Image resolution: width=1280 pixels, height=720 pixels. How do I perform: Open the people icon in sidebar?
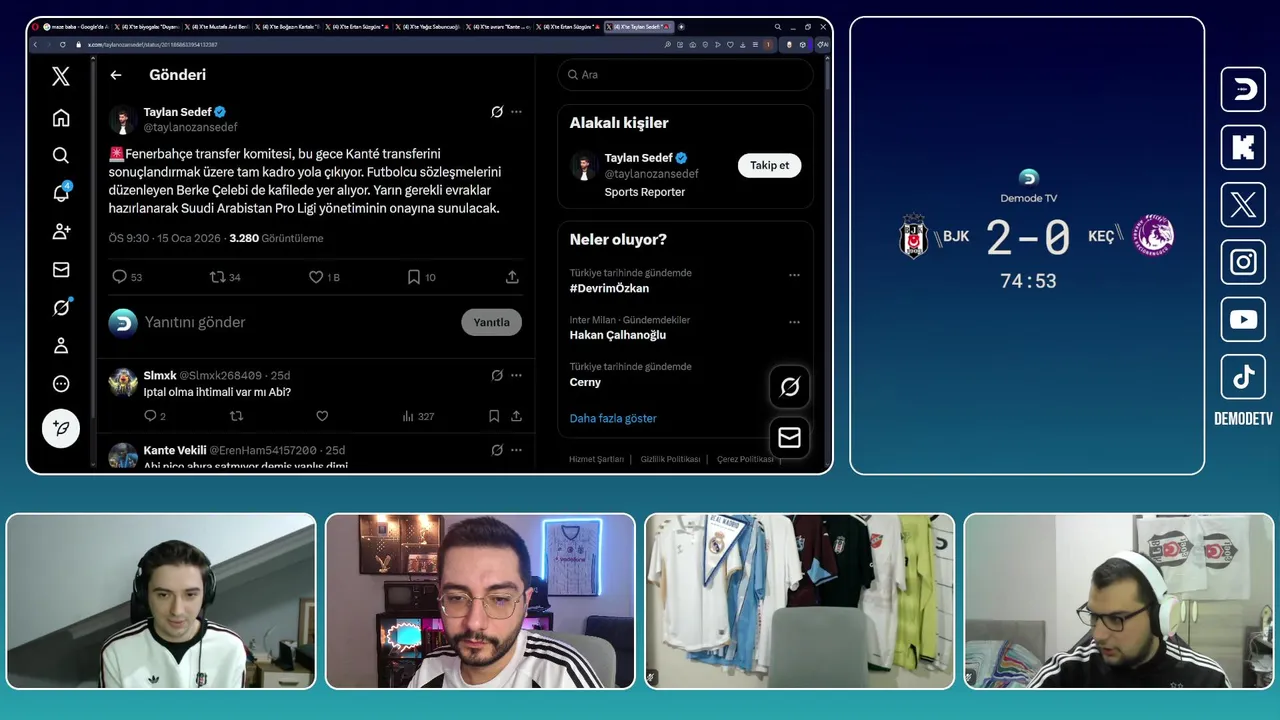pyautogui.click(x=61, y=231)
